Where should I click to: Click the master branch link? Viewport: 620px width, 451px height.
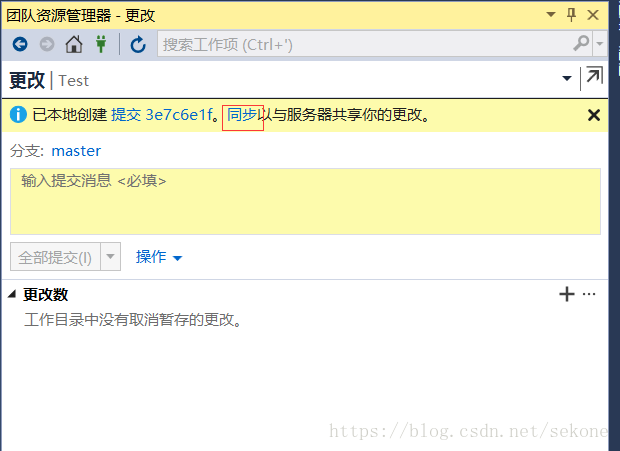76,151
